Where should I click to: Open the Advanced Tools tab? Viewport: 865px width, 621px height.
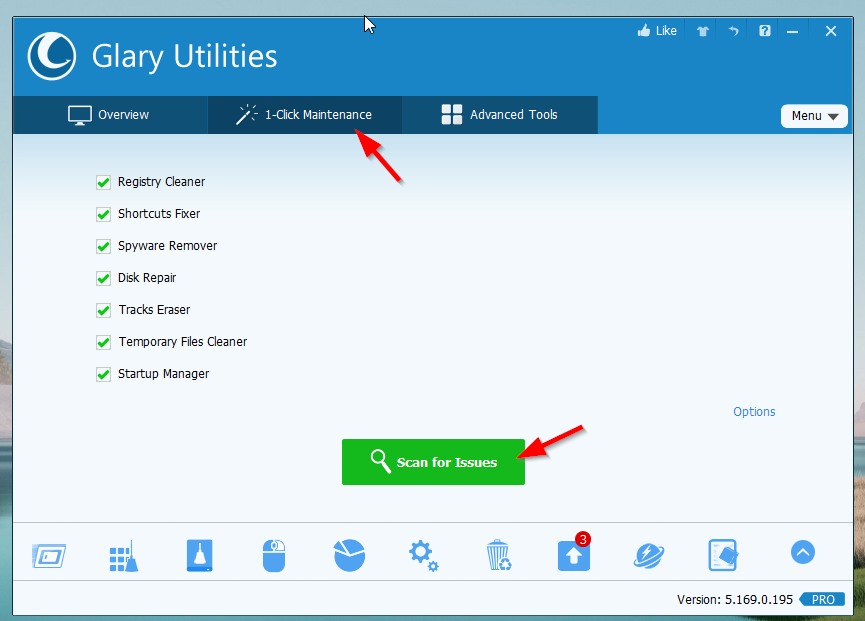pos(500,115)
